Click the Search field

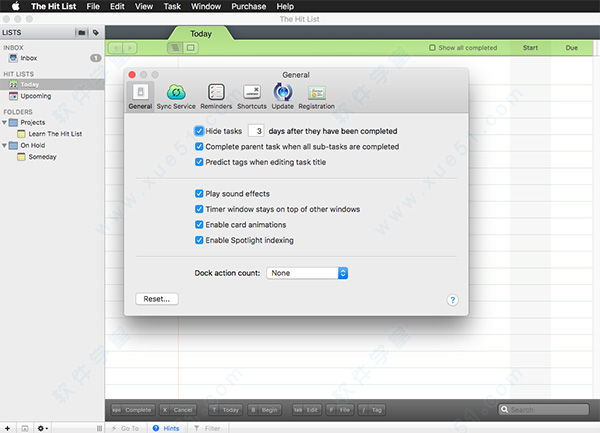tap(543, 410)
